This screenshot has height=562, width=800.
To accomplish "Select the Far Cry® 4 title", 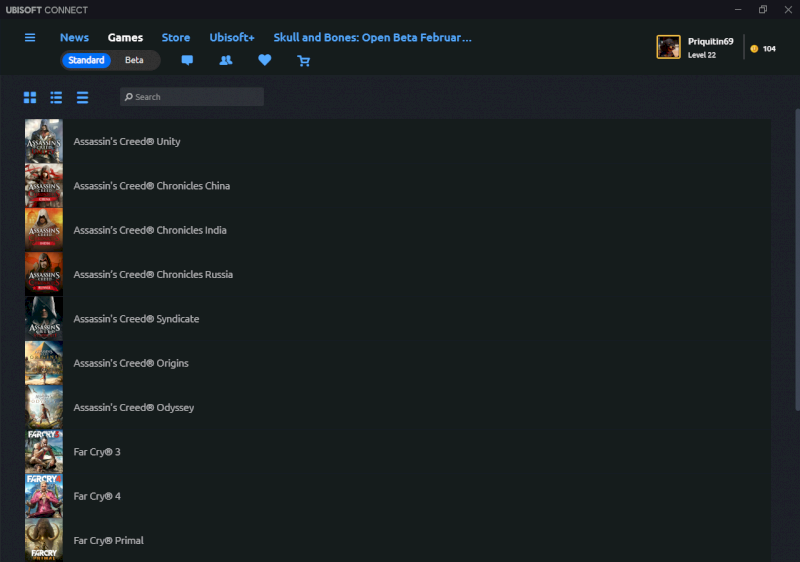I will point(97,497).
